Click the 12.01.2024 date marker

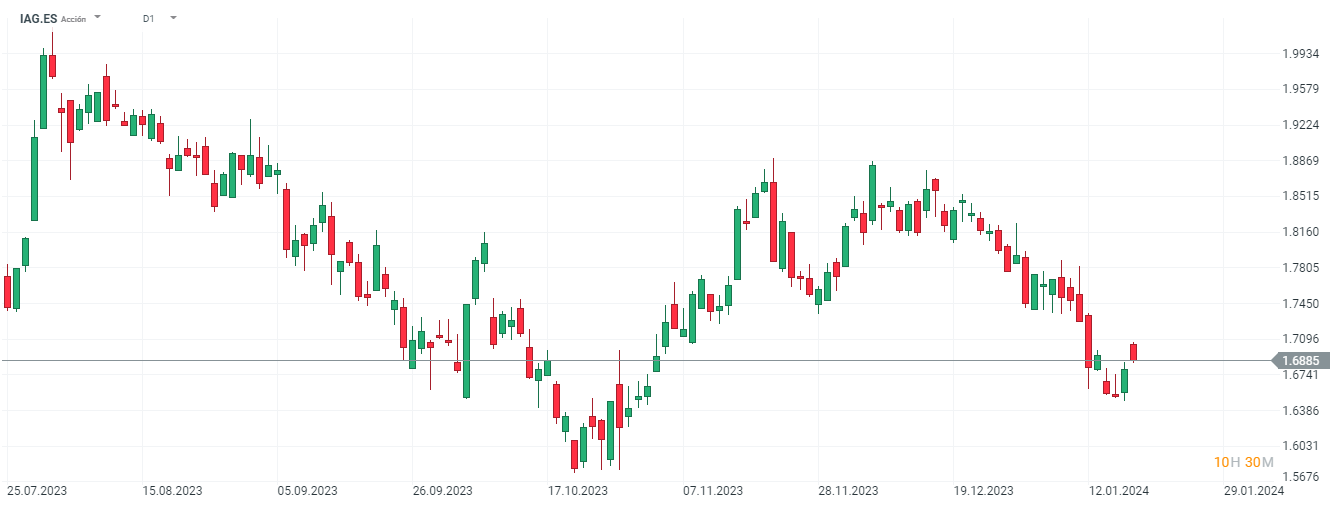1119,490
